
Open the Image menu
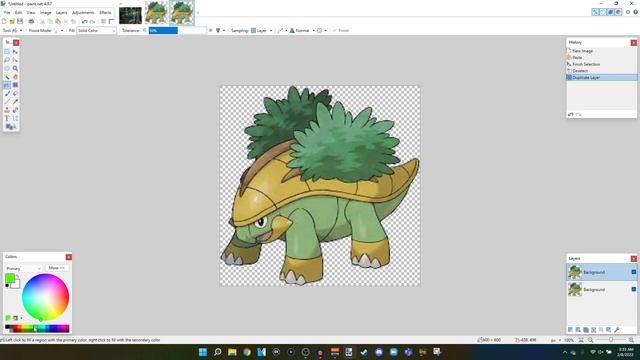click(x=46, y=13)
